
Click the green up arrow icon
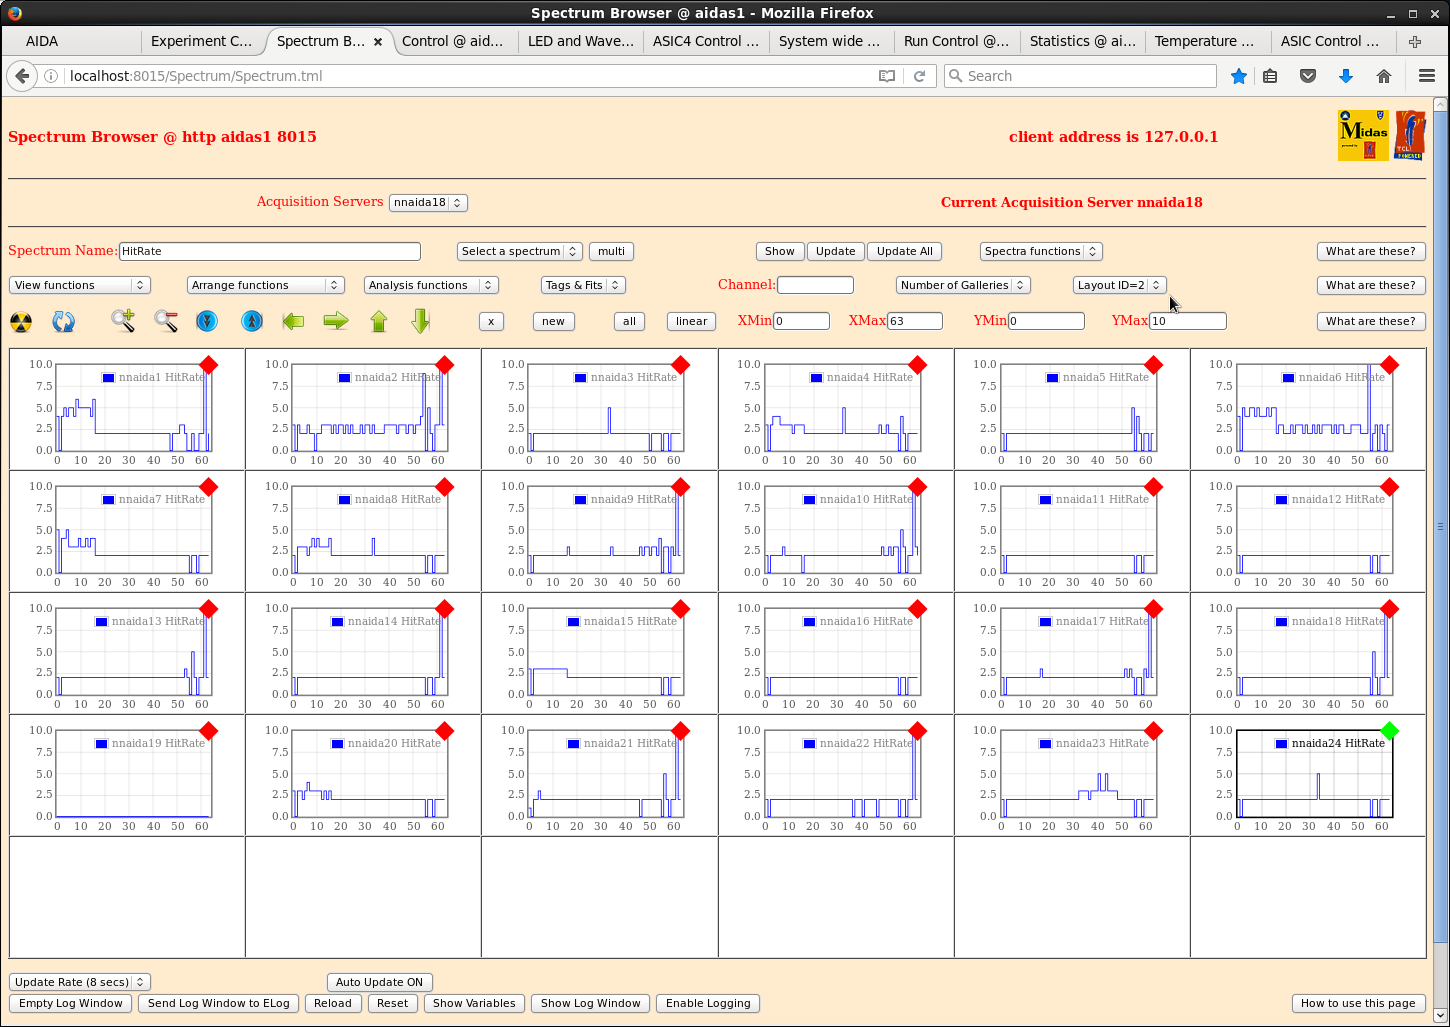coord(379,321)
